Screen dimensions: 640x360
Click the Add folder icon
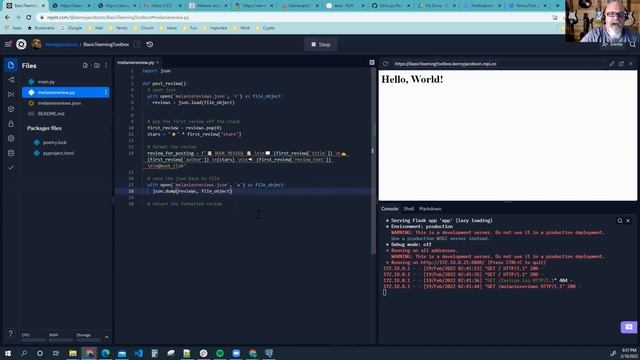click(x=97, y=66)
